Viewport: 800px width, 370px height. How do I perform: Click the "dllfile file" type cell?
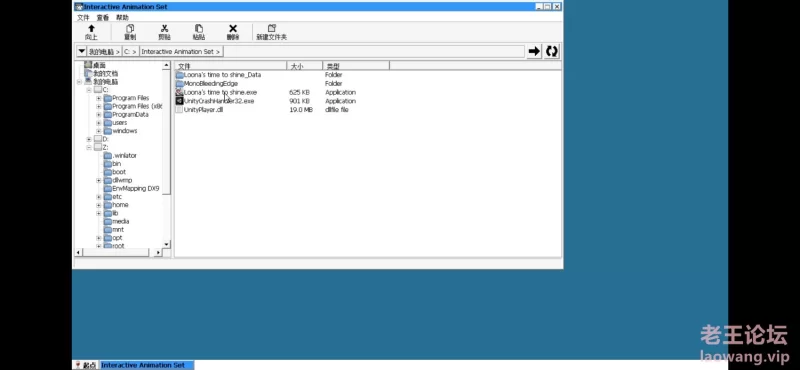(x=337, y=110)
